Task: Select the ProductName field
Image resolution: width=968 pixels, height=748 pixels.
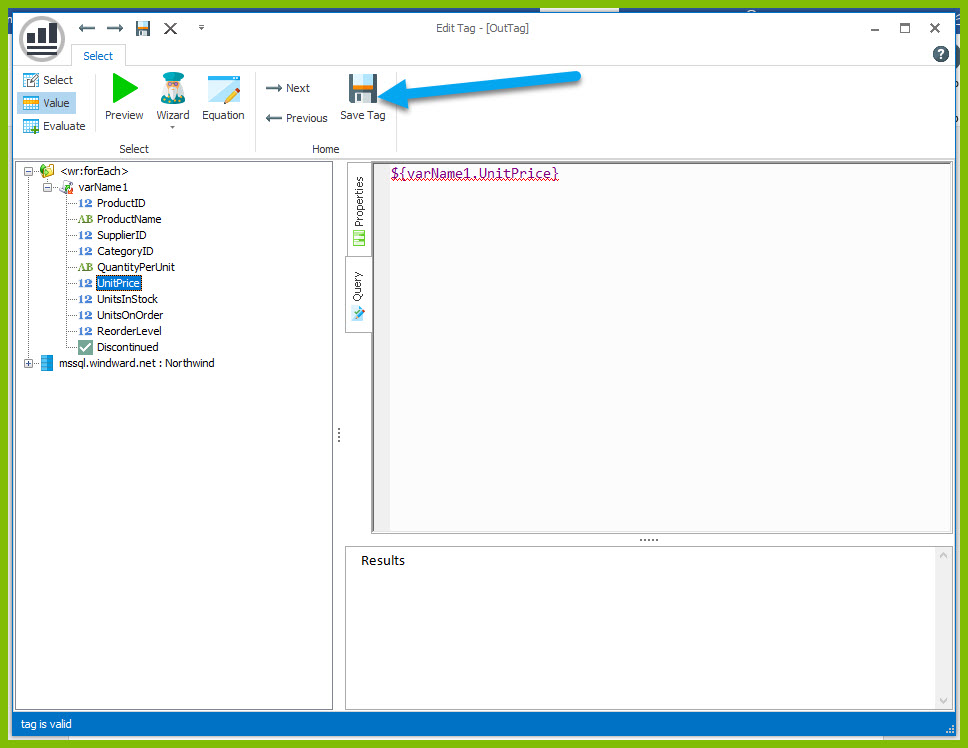Action: (x=129, y=219)
